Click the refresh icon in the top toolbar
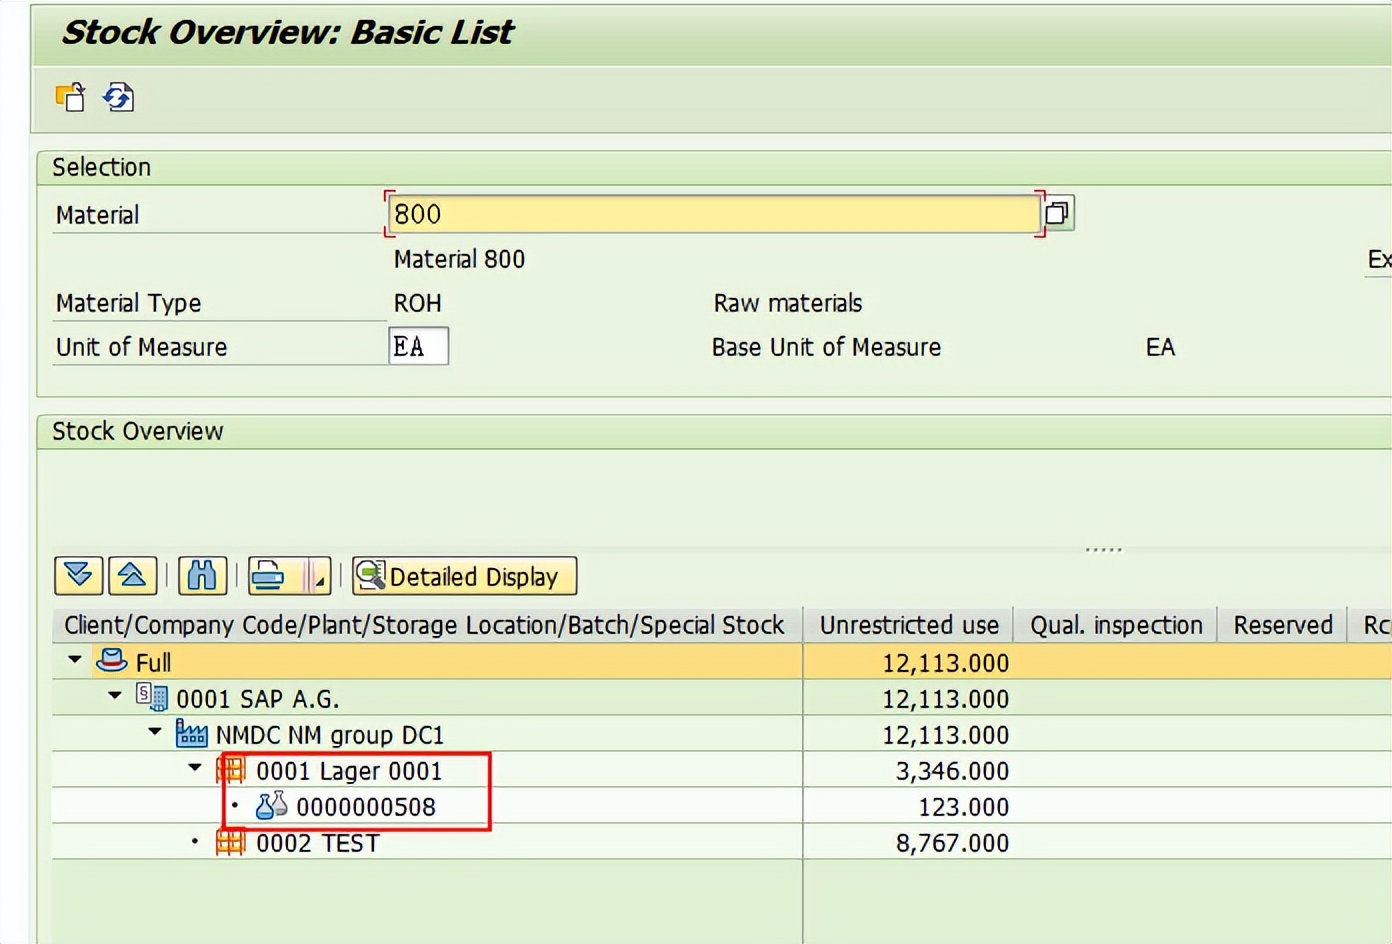 [118, 97]
